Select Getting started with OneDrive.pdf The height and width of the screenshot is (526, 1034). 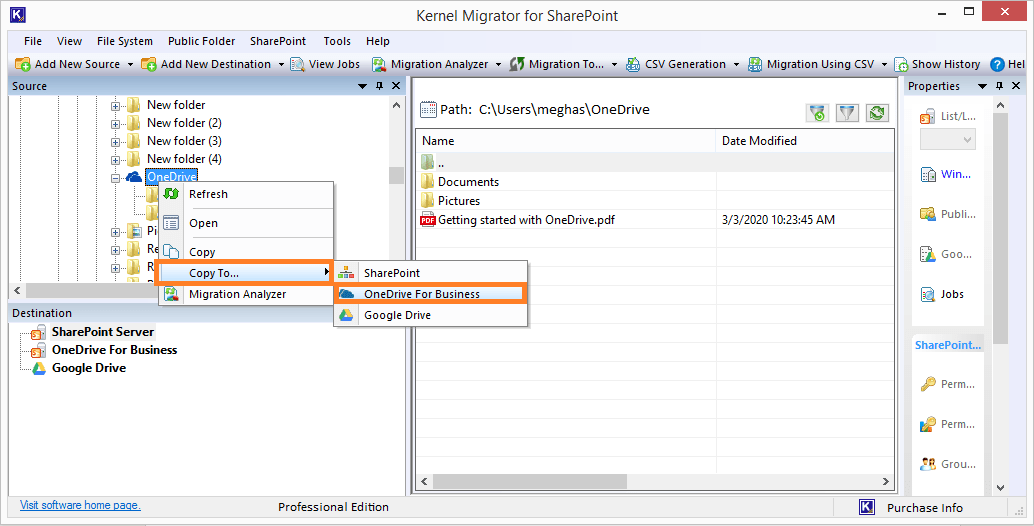[x=526, y=219]
